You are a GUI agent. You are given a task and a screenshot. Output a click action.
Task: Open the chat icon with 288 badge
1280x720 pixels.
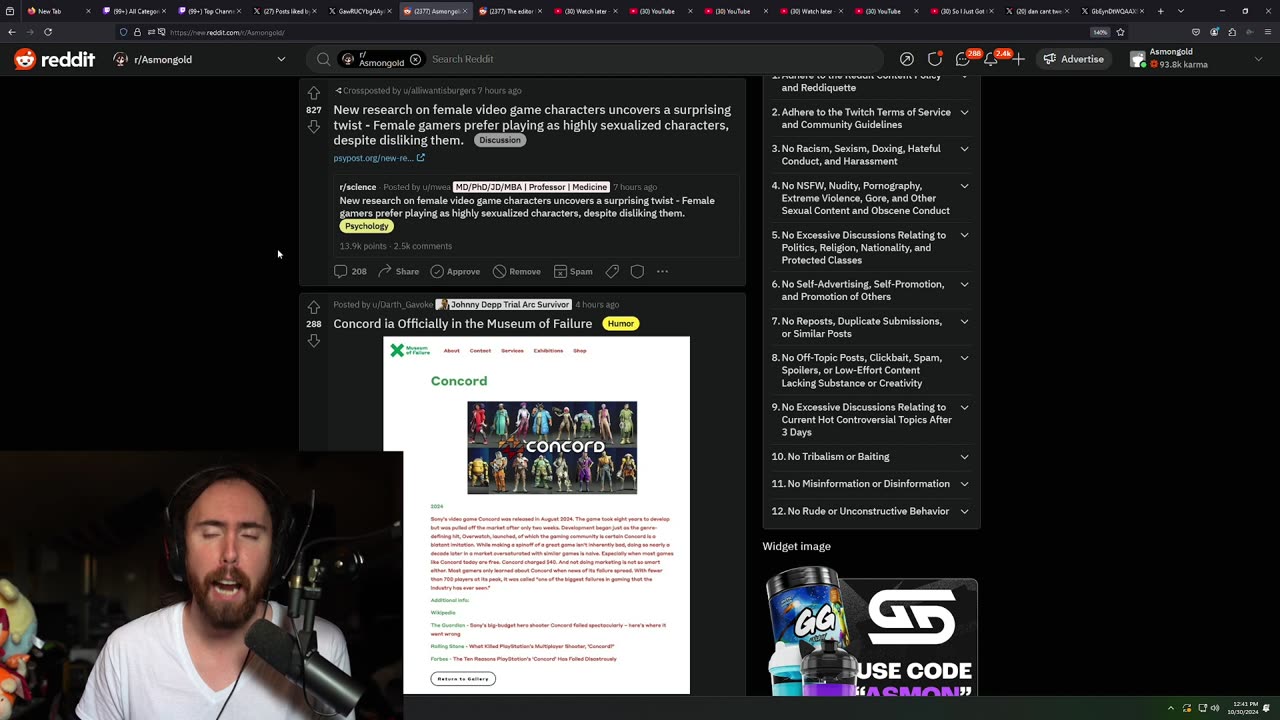pyautogui.click(x=963, y=59)
